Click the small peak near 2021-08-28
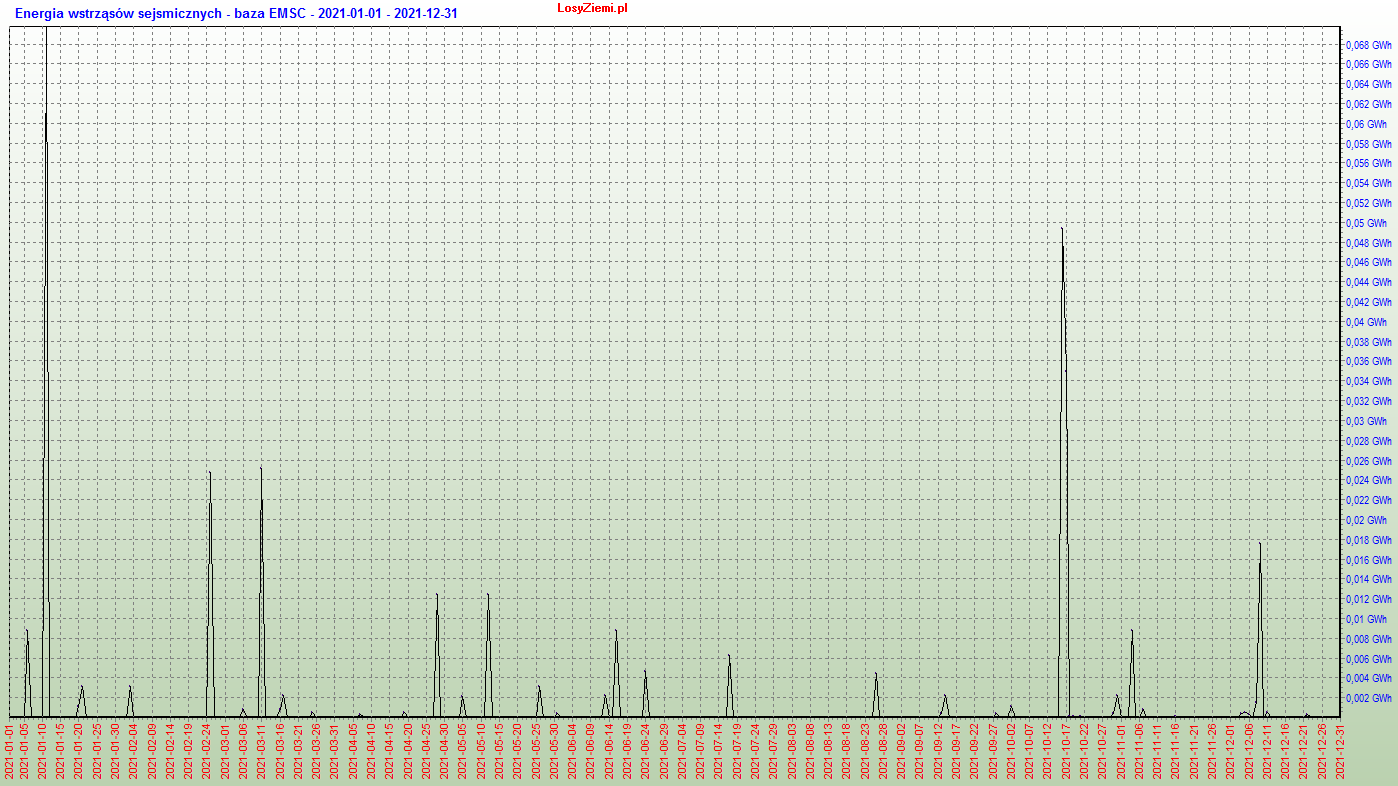 (876, 675)
